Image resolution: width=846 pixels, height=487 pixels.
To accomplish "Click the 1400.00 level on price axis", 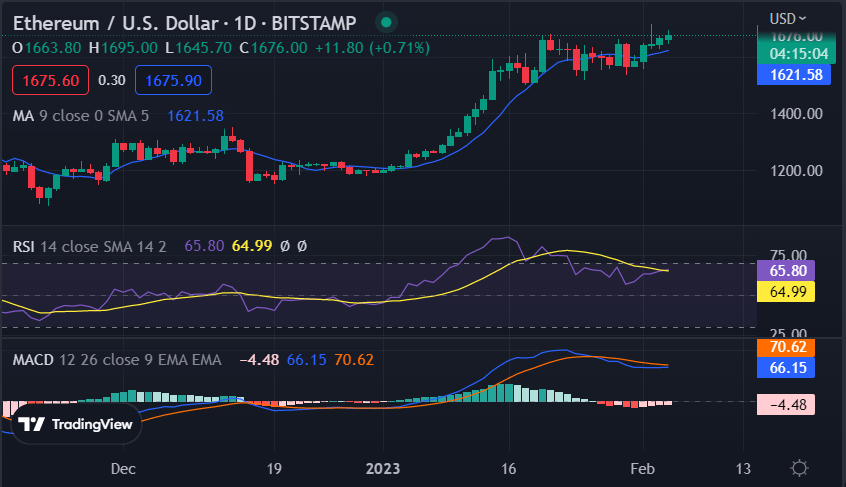I will [796, 115].
